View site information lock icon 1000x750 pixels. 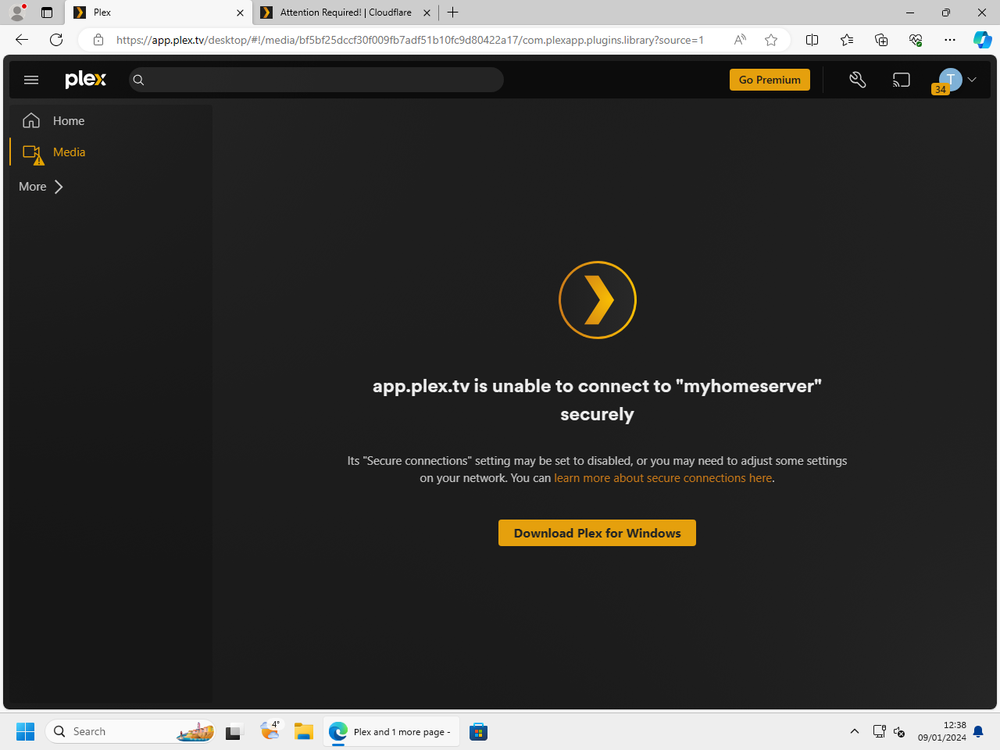98,40
